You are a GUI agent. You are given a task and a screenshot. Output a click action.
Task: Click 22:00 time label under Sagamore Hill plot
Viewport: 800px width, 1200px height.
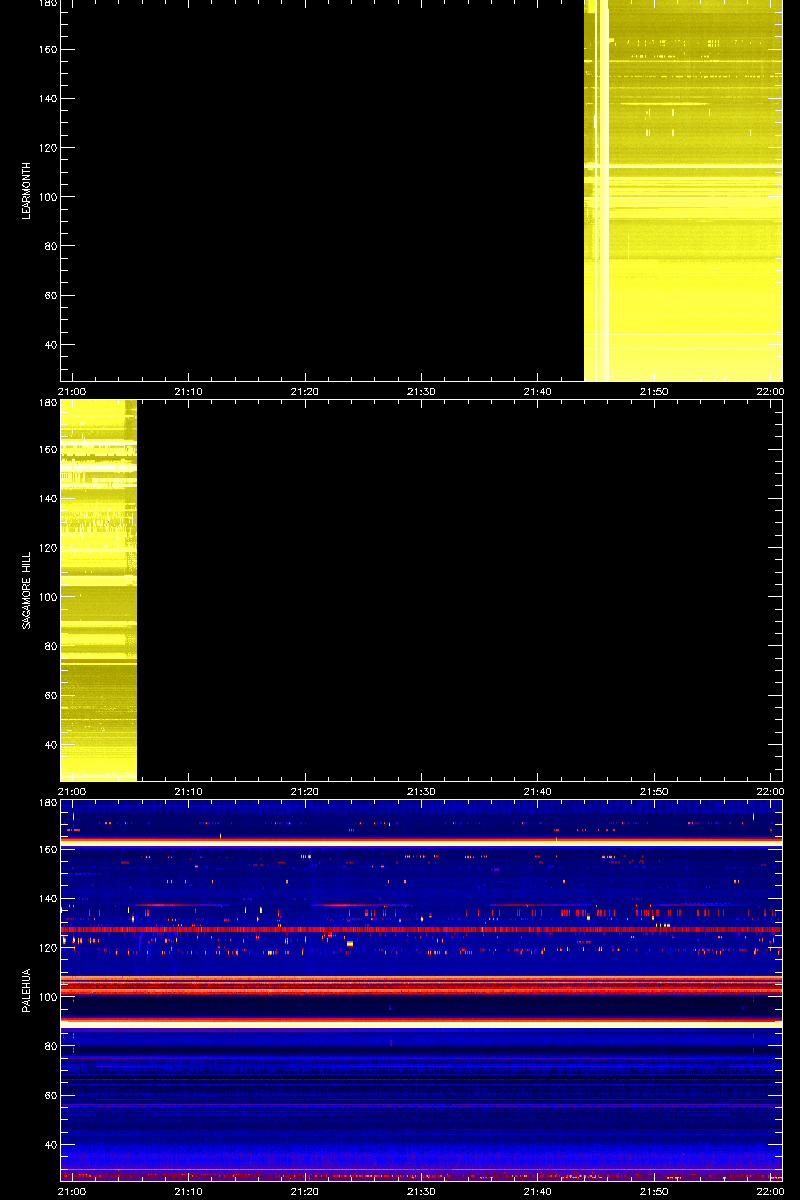pos(770,791)
